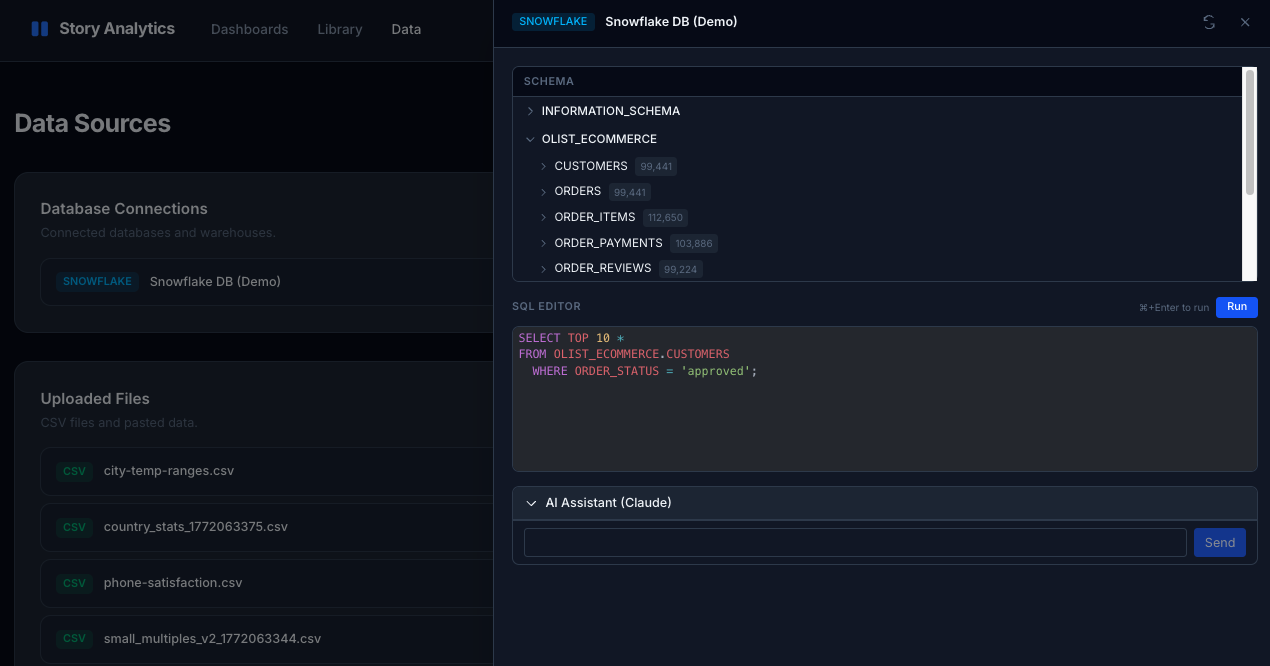
Task: Click the ⌘+Enter to run hint
Action: pyautogui.click(x=1174, y=308)
